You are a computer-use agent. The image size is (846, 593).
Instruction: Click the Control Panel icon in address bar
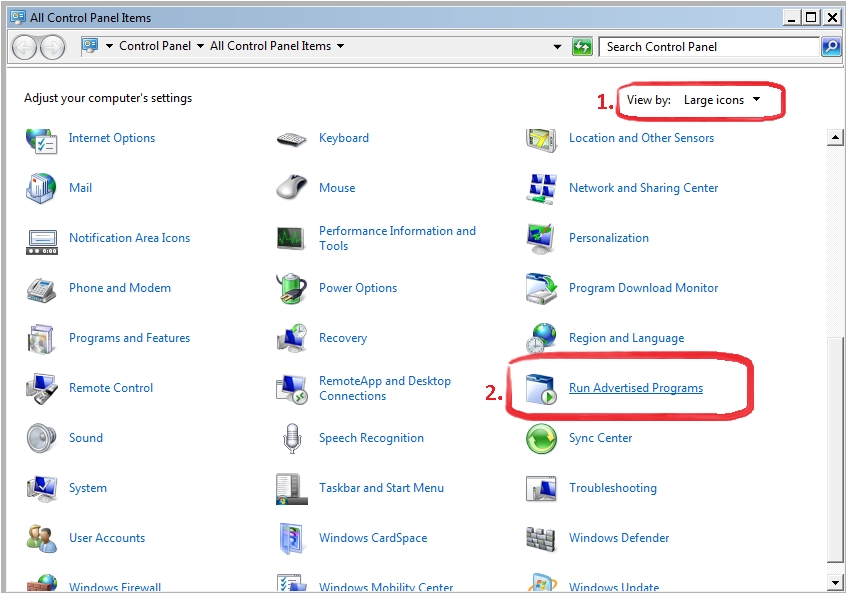point(90,46)
